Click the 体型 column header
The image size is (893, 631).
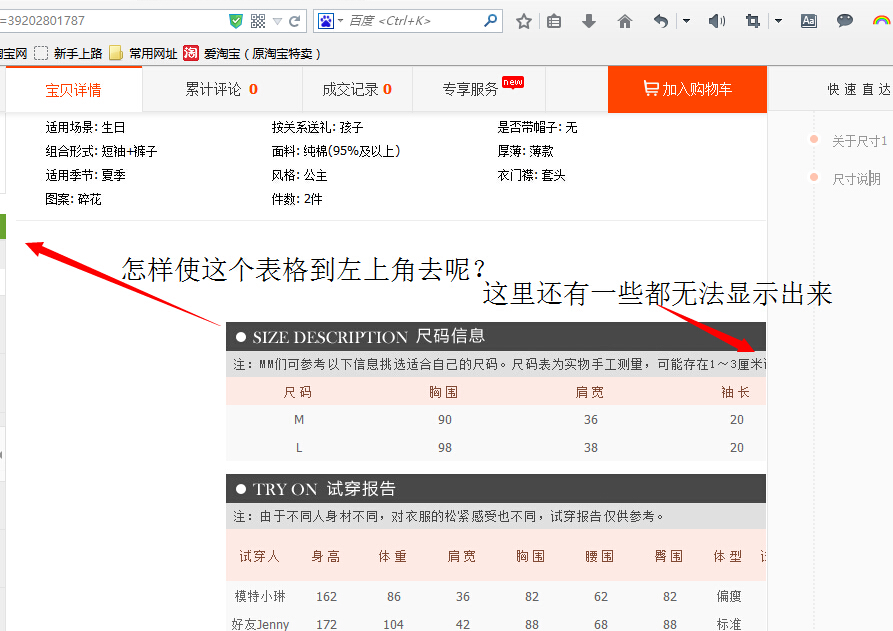728,556
